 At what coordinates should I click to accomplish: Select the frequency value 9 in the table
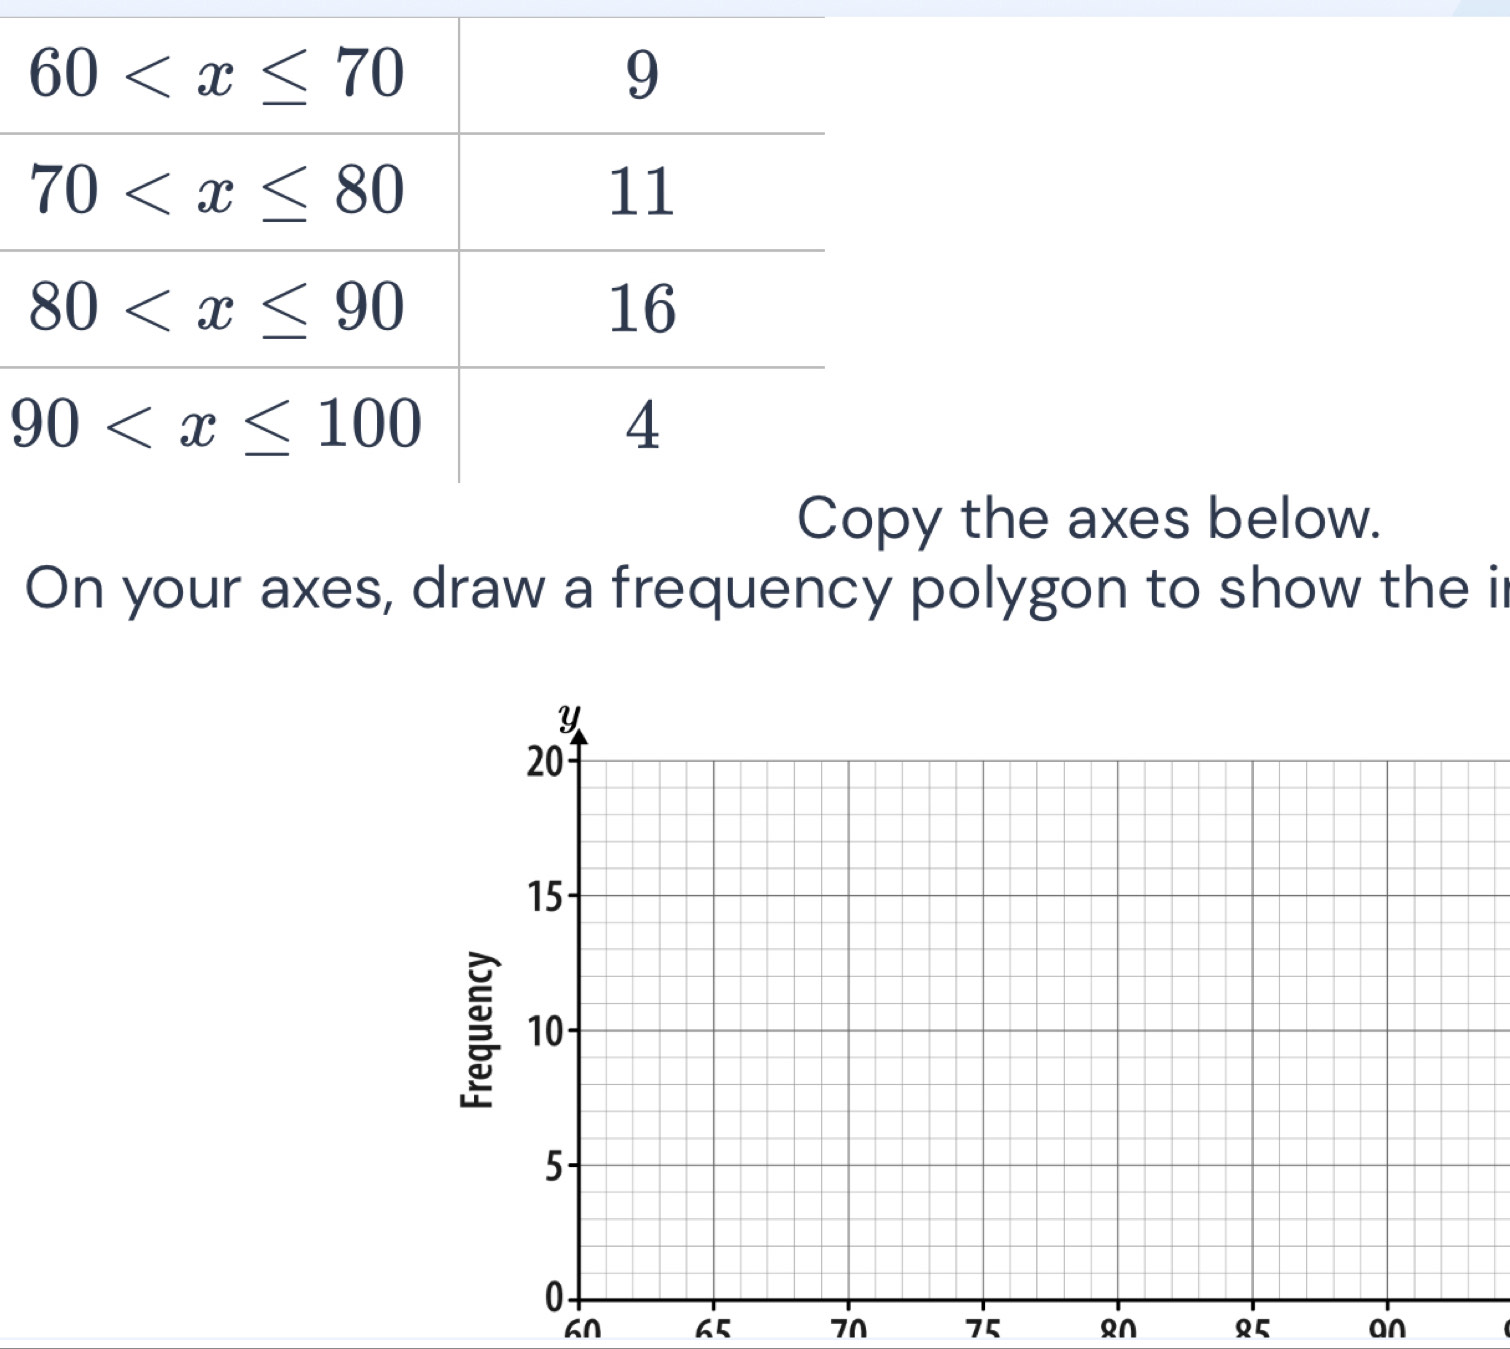tap(642, 75)
